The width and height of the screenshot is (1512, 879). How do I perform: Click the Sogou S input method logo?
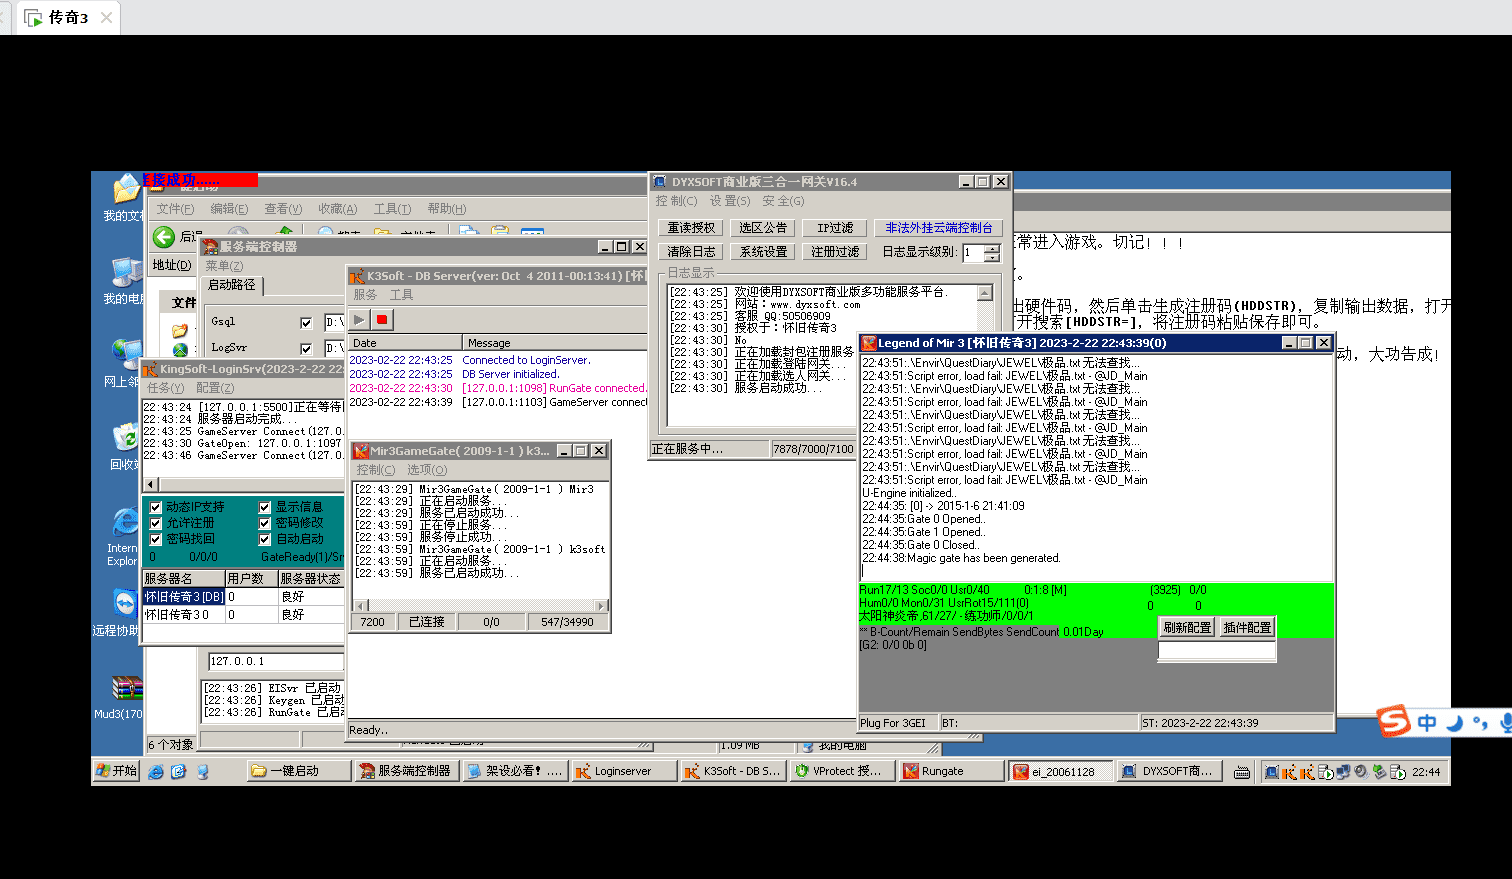point(1393,720)
